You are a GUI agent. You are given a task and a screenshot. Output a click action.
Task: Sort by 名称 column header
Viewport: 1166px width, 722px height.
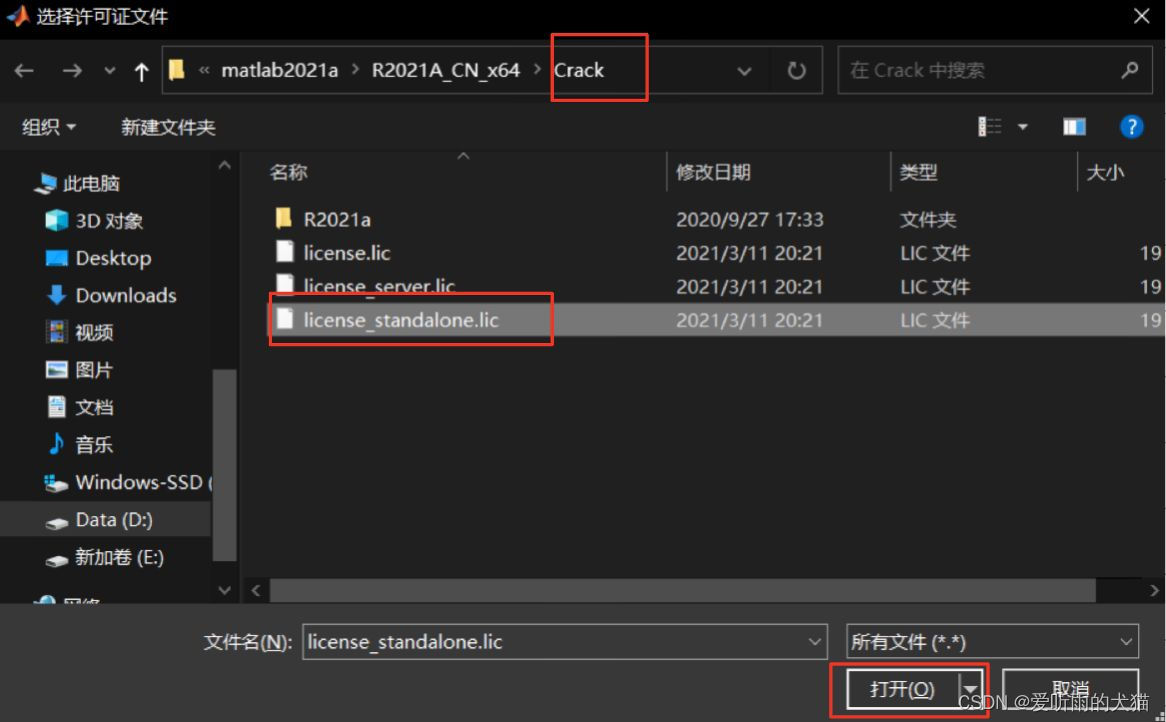289,173
